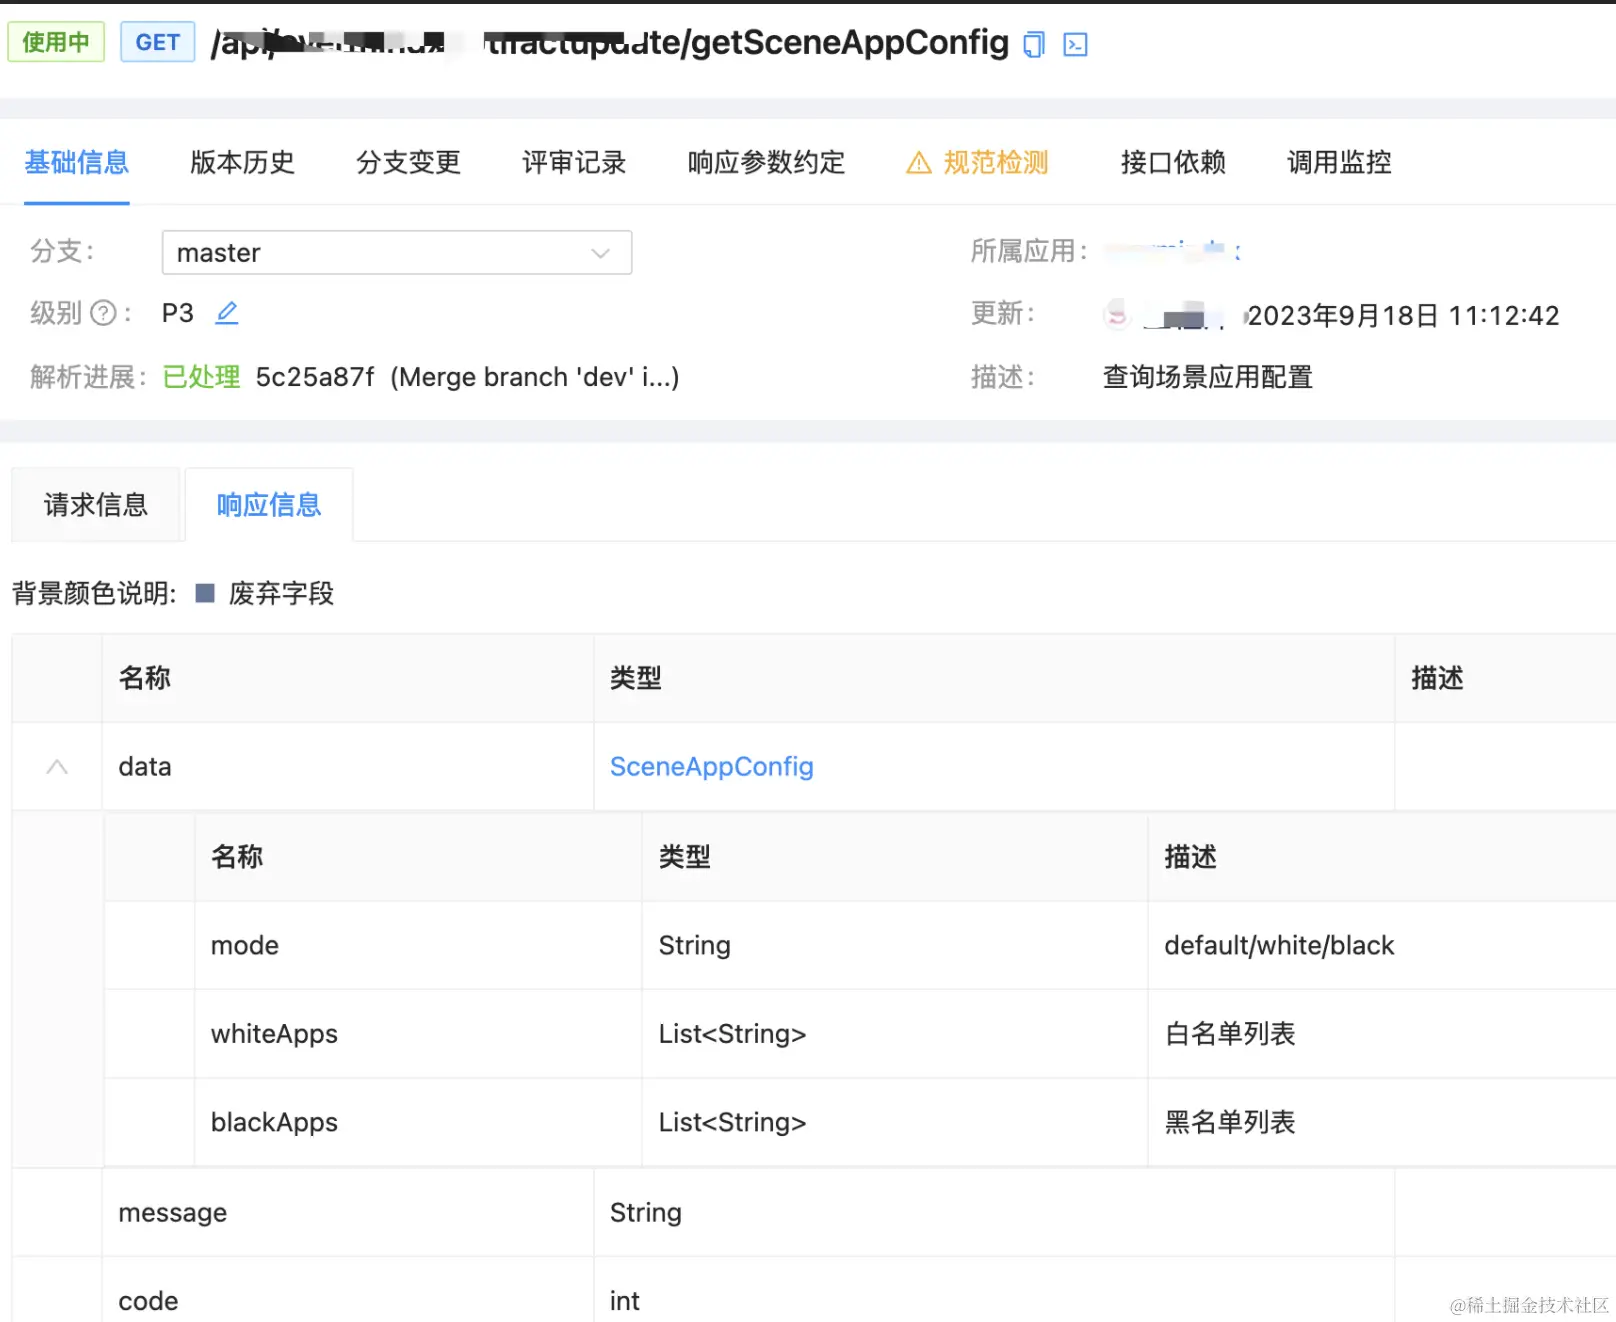Viewport: 1616px width, 1322px height.
Task: Copy the API endpoint URL
Action: pos(1033,43)
